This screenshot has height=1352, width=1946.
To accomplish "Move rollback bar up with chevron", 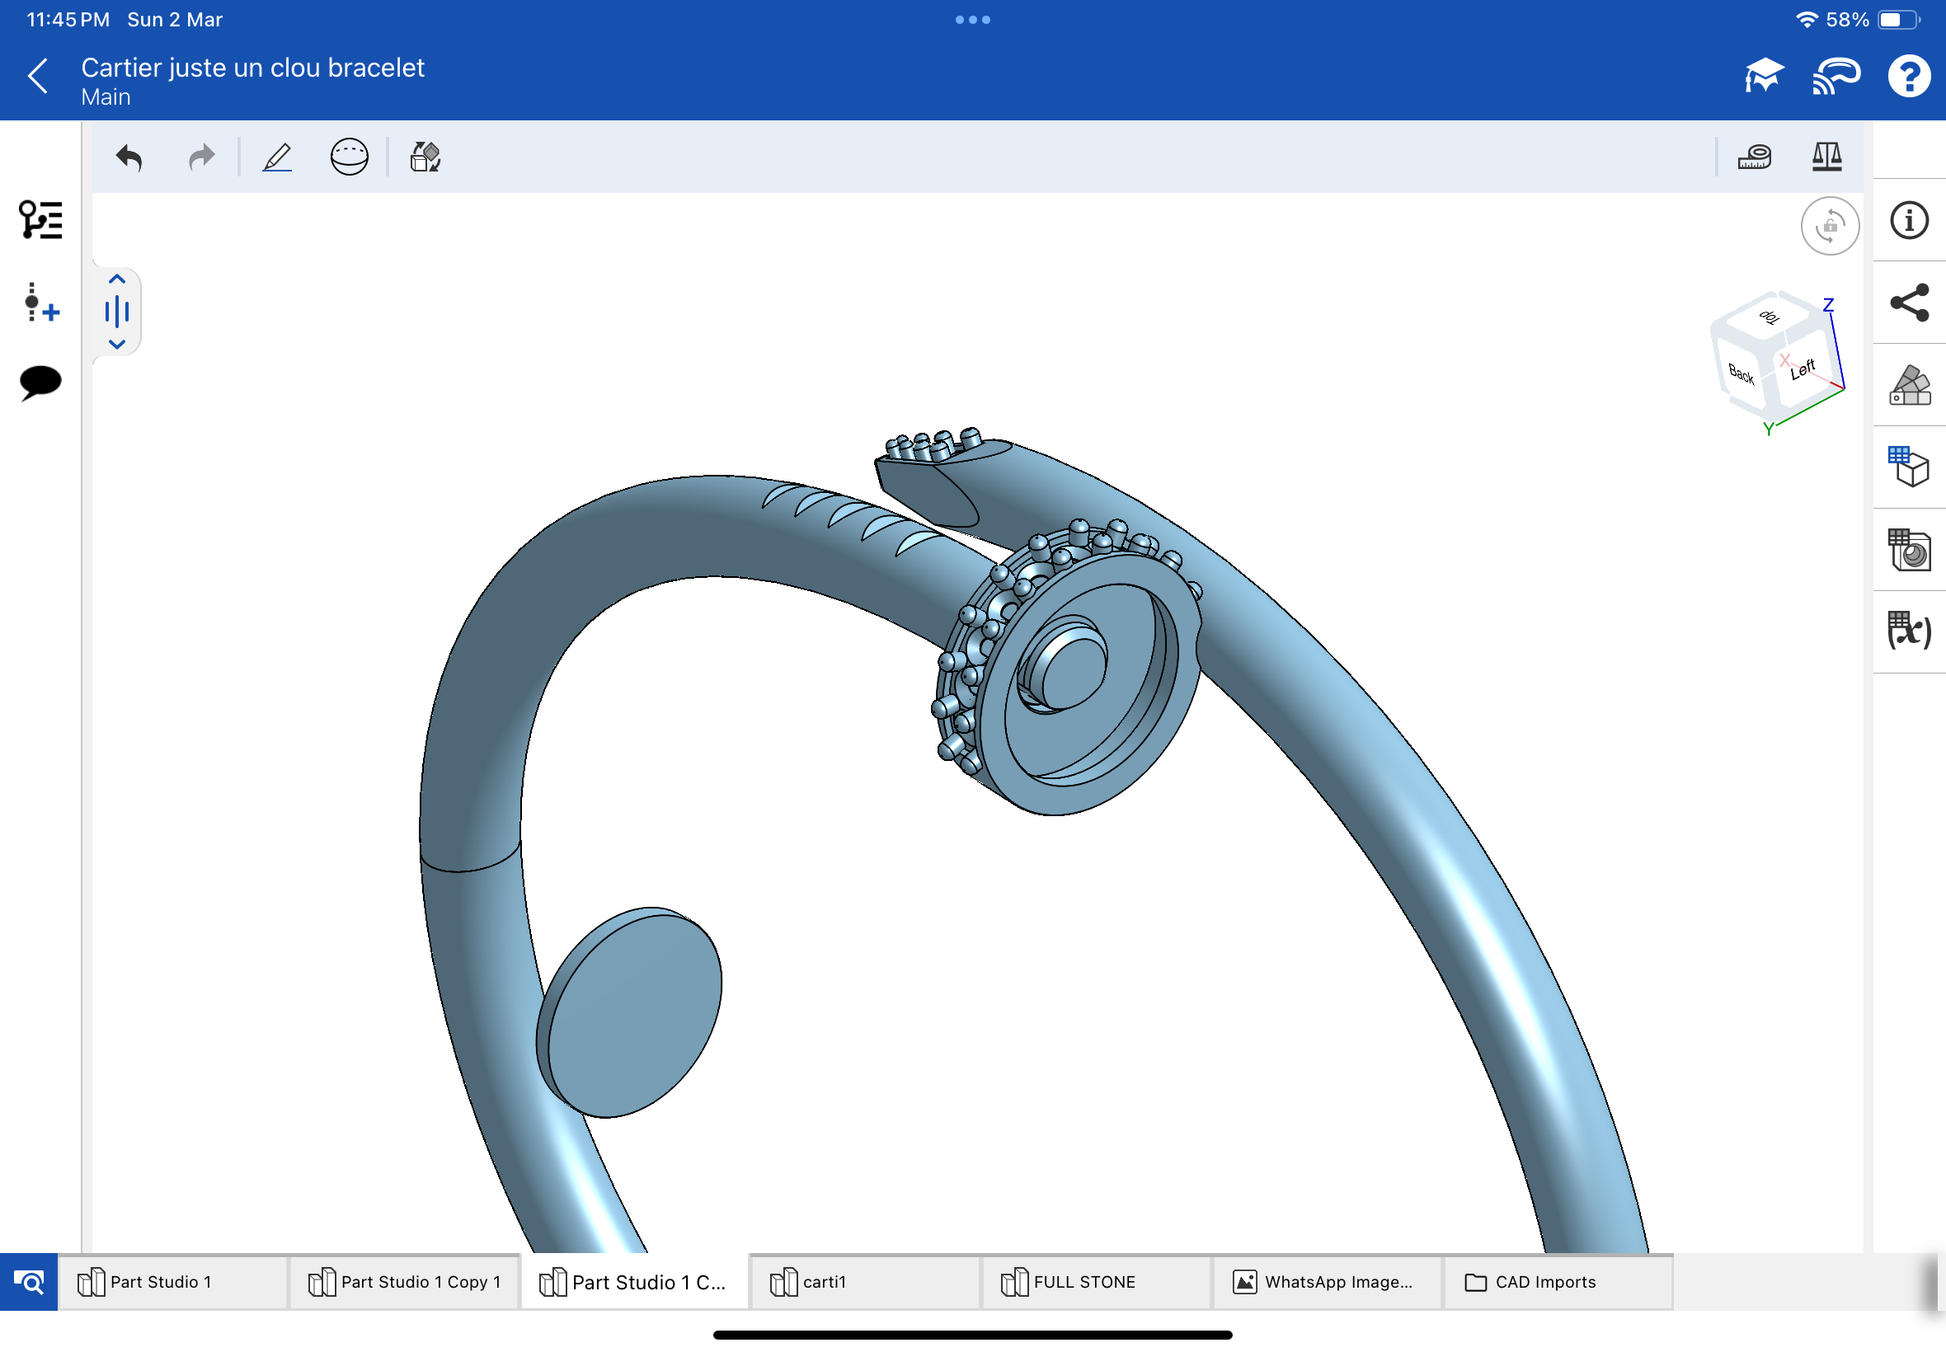I will (x=117, y=280).
